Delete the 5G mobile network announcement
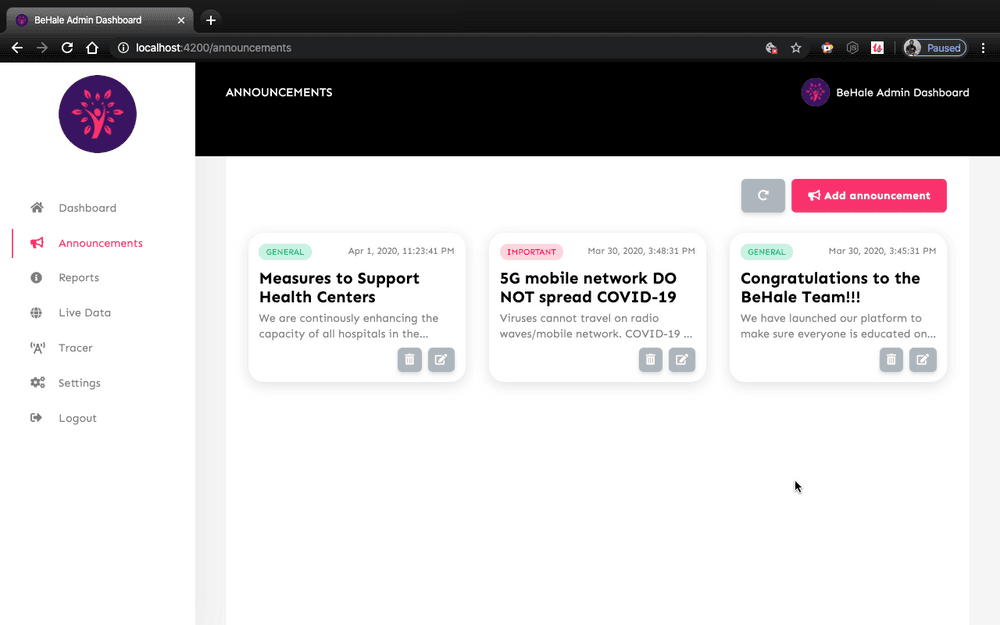This screenshot has height=625, width=1000. click(650, 360)
